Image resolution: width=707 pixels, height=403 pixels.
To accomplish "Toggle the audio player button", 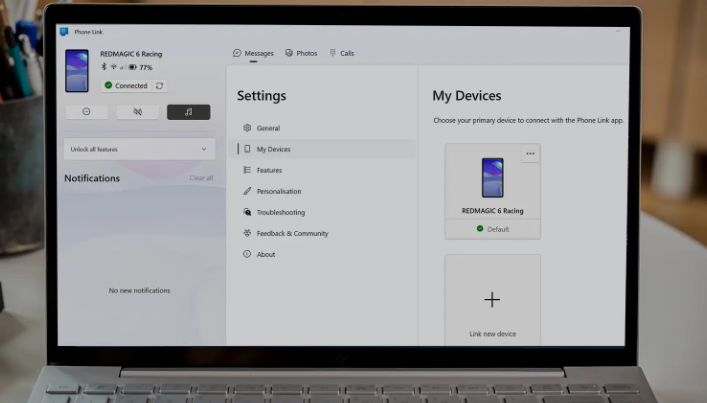I will tap(188, 112).
